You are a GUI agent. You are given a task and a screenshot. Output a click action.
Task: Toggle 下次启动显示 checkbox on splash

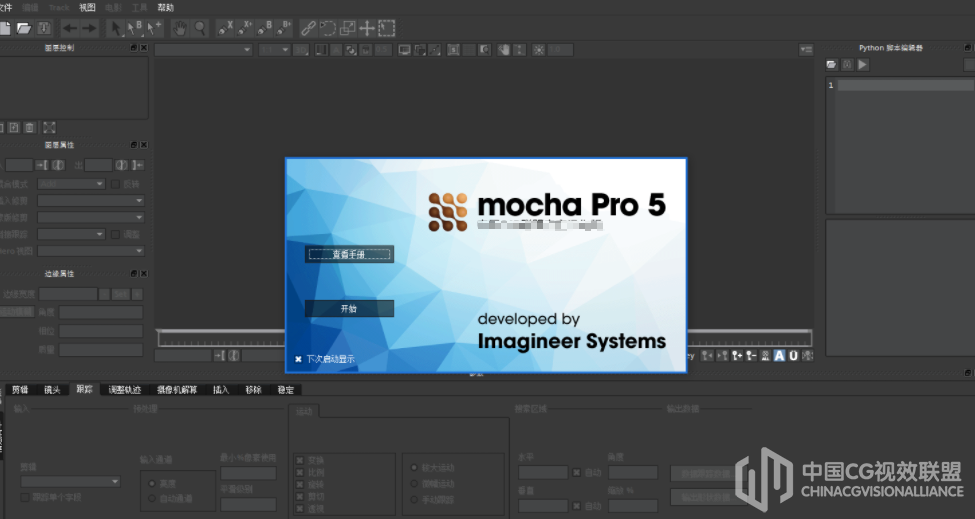(x=298, y=359)
